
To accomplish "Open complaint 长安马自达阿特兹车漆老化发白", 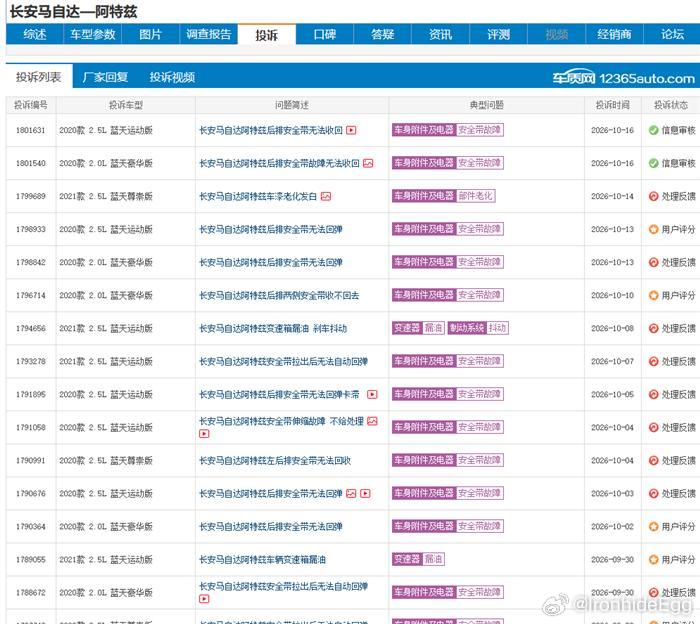I will tap(258, 196).
